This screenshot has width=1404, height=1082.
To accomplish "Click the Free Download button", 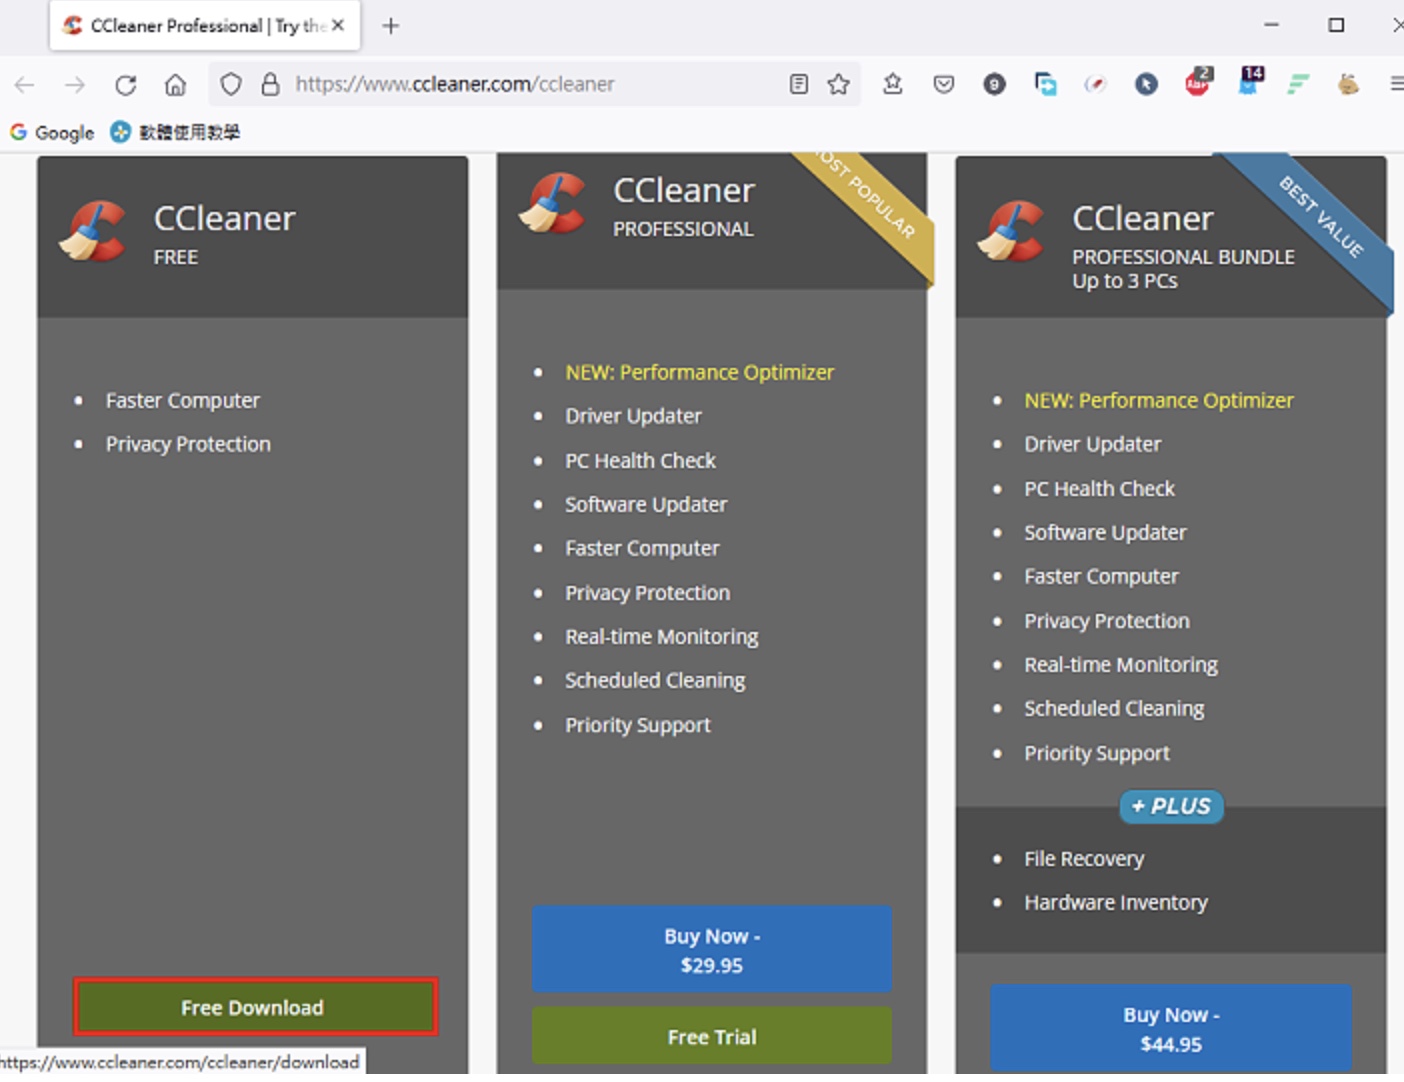I will [255, 1006].
